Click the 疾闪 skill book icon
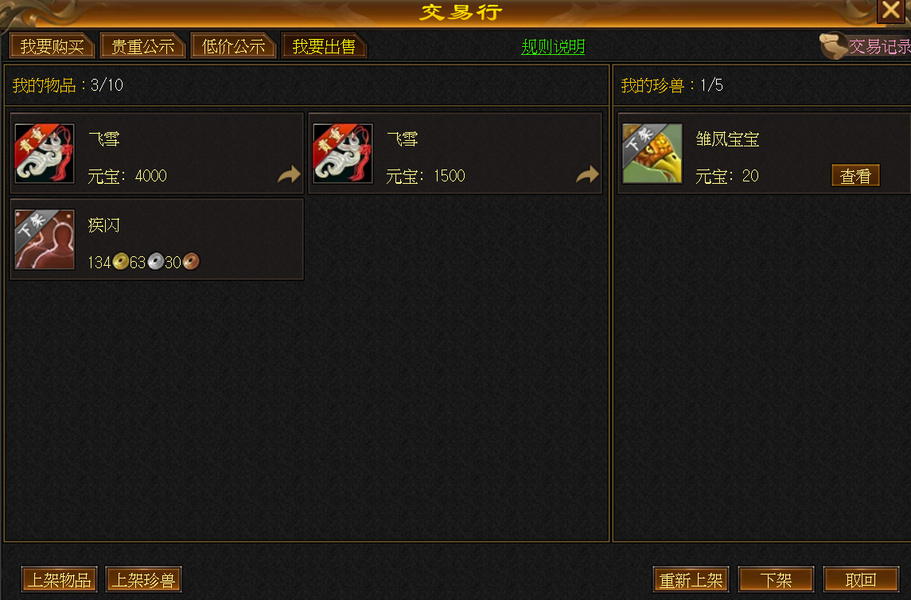The image size is (911, 600). (45, 239)
